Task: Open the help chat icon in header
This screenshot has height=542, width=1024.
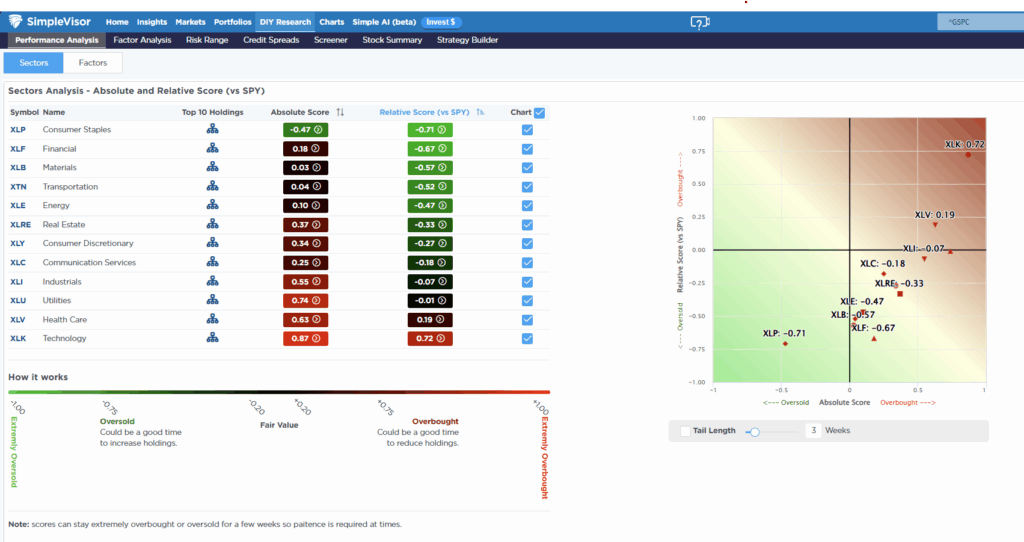Action: [x=700, y=22]
